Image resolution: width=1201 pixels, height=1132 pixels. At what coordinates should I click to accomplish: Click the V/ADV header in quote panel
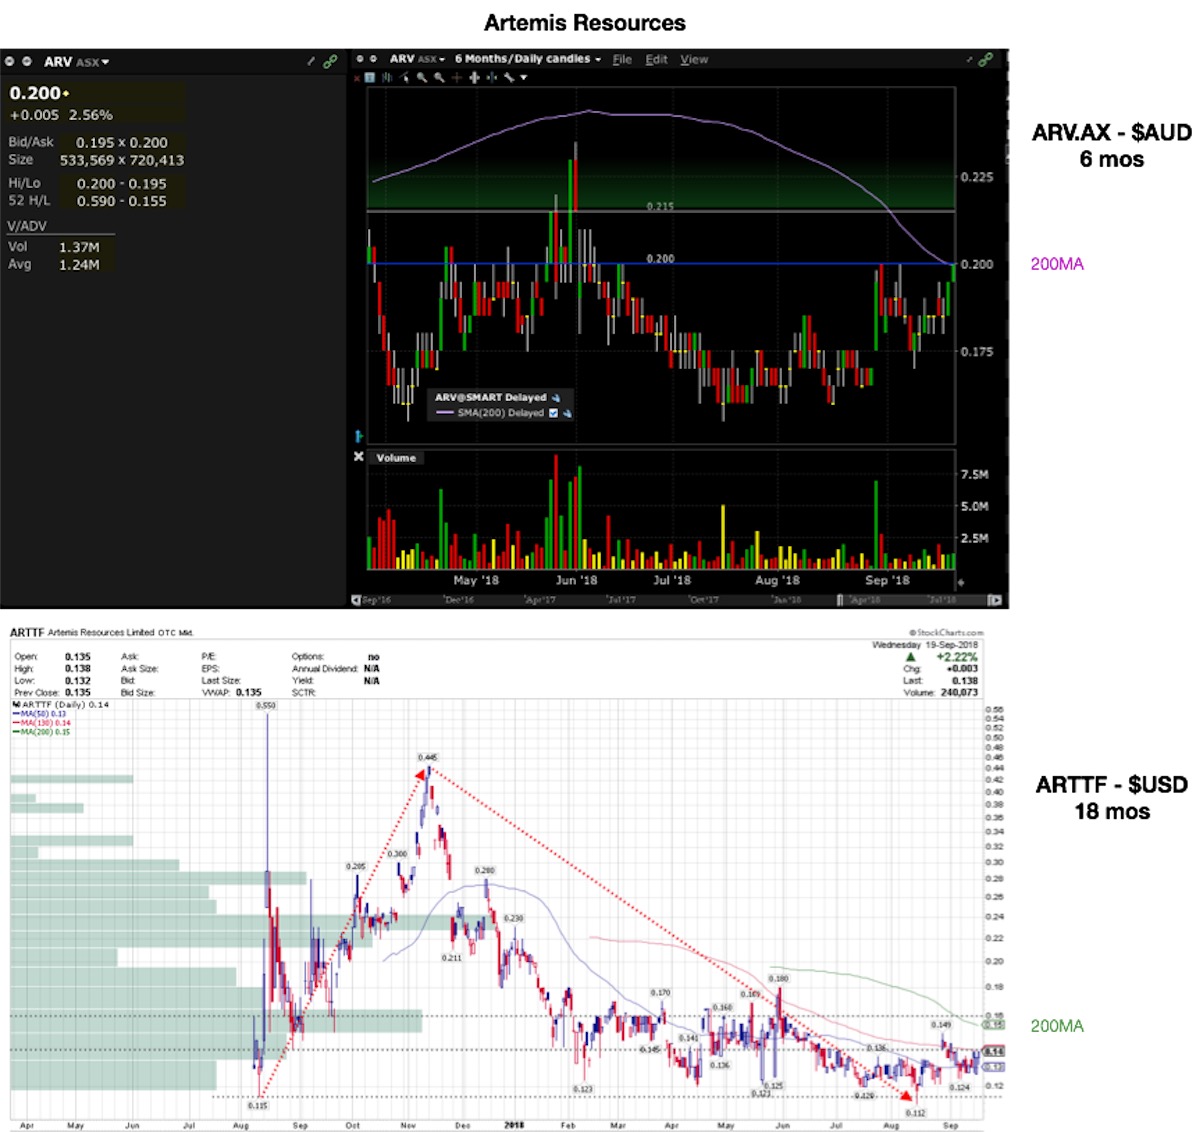point(27,226)
